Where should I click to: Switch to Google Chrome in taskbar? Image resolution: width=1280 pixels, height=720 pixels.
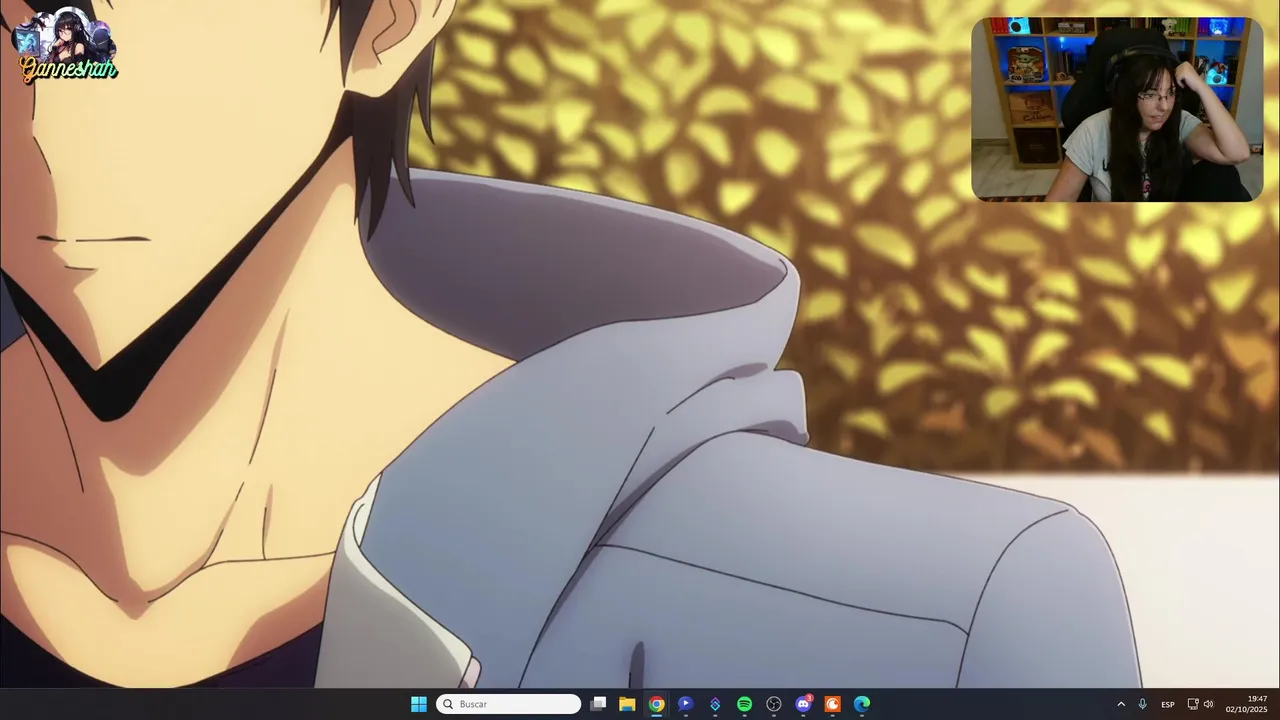pos(656,704)
